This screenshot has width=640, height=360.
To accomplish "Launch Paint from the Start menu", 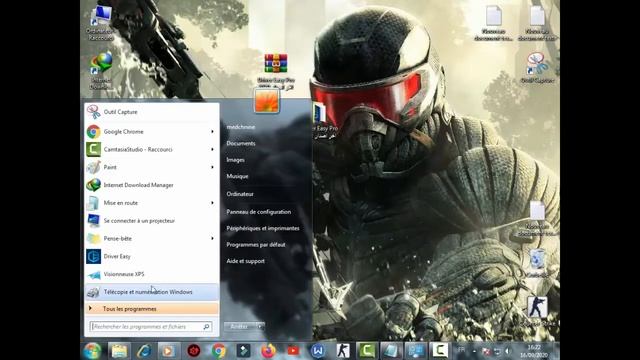I will (151, 167).
